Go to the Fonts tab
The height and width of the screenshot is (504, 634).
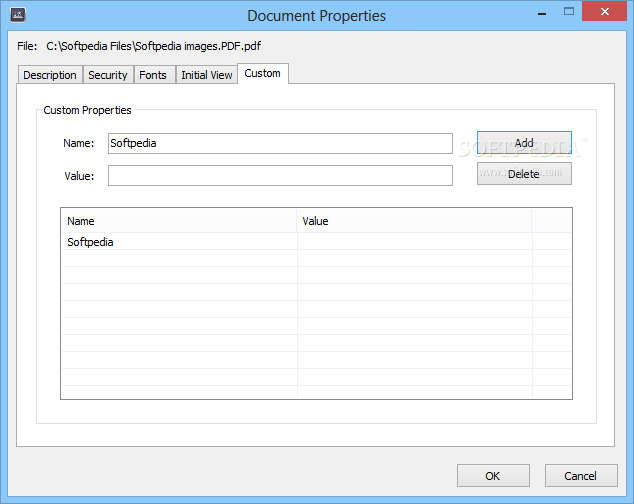pos(154,75)
